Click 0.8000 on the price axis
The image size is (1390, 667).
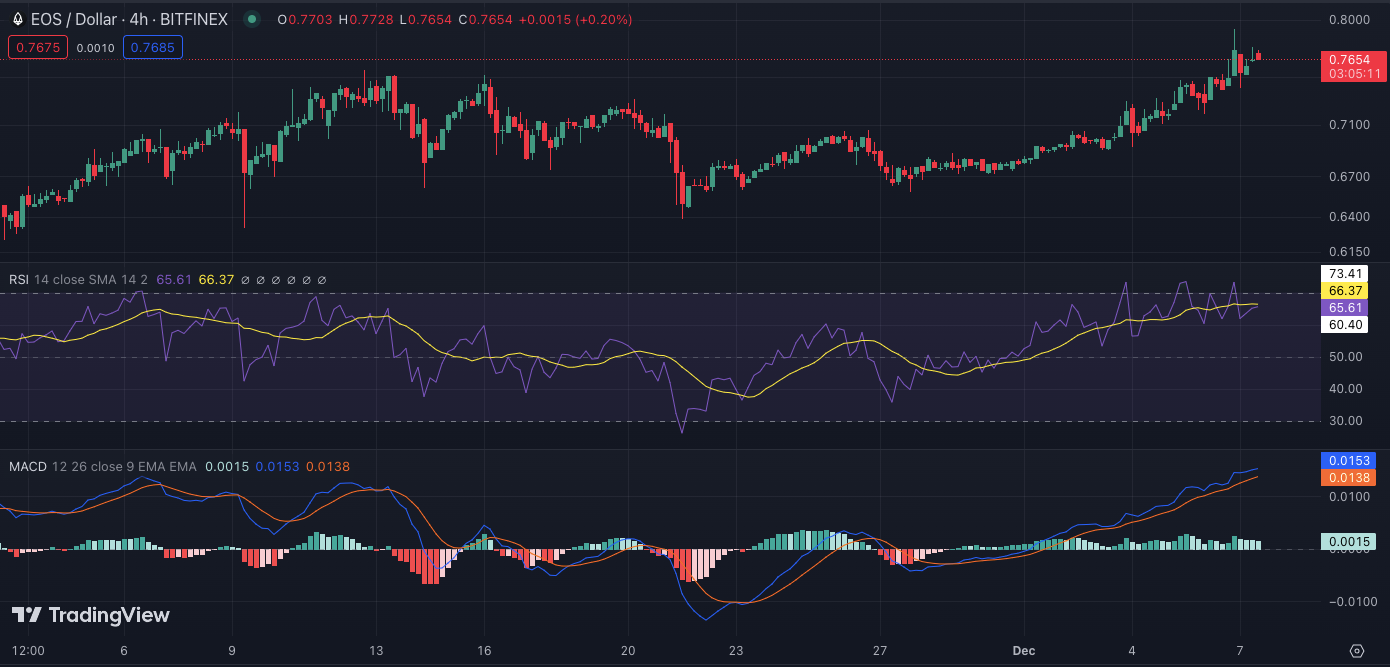1349,19
